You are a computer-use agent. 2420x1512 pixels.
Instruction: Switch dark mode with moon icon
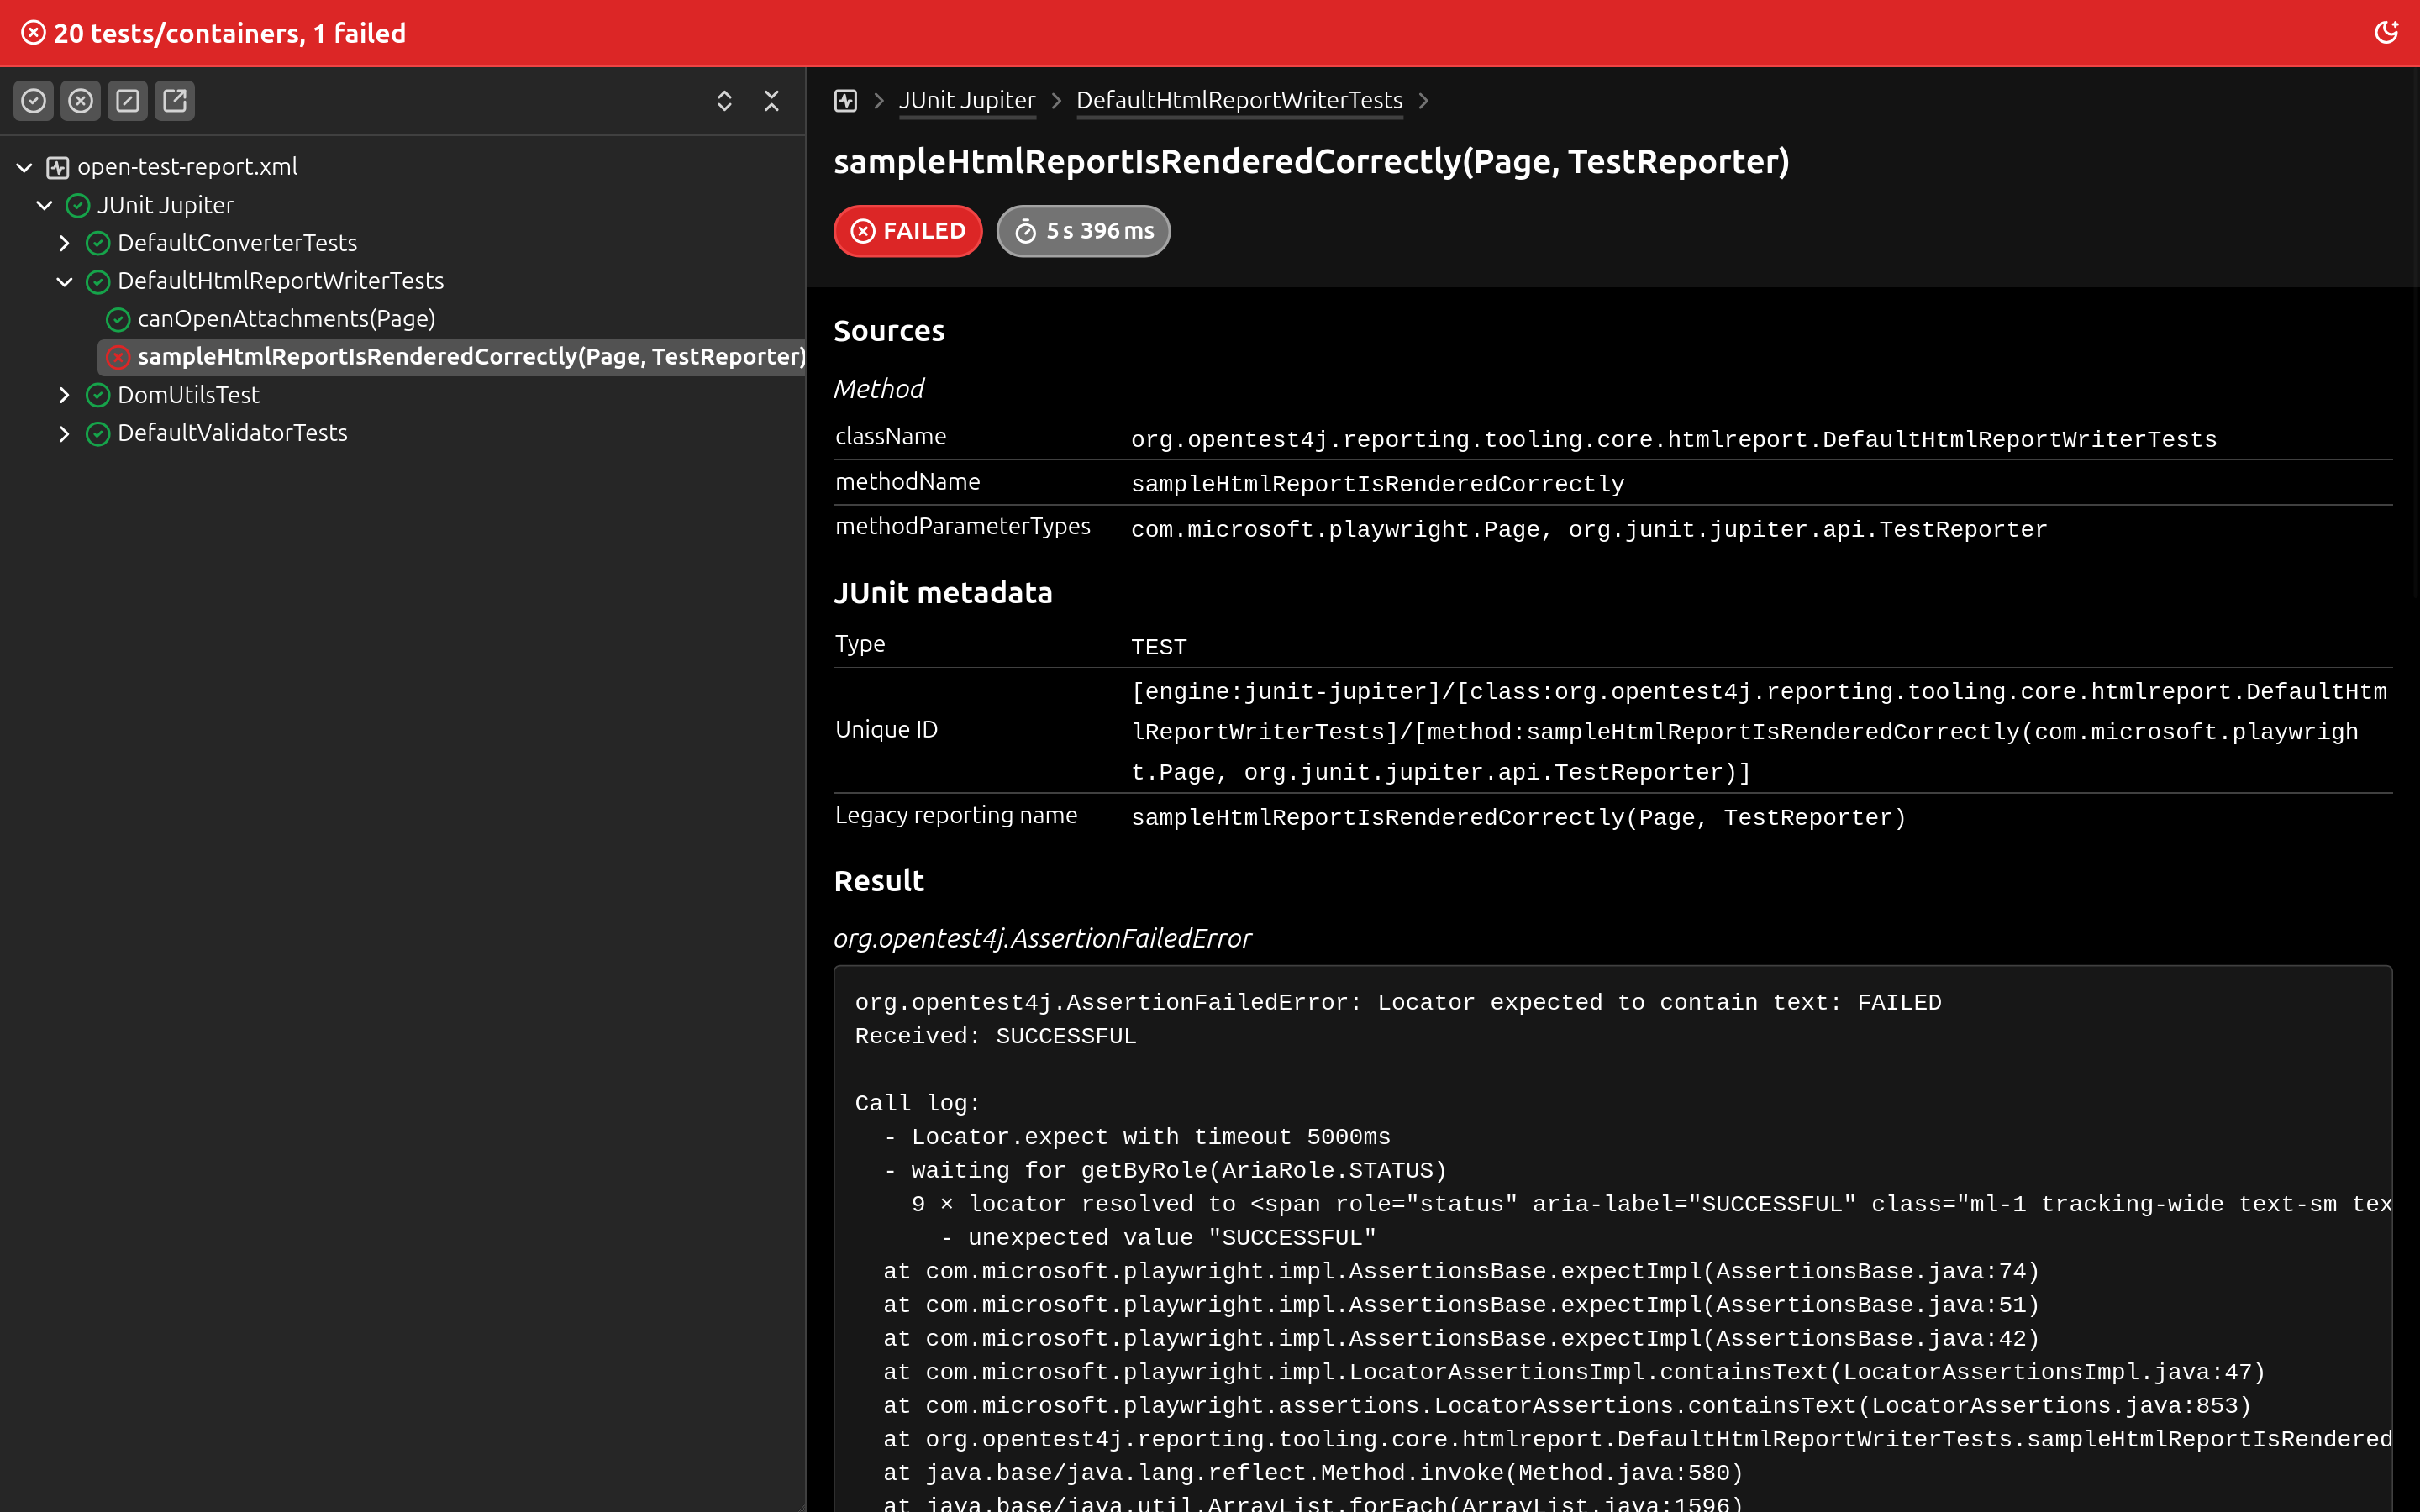click(x=2386, y=33)
